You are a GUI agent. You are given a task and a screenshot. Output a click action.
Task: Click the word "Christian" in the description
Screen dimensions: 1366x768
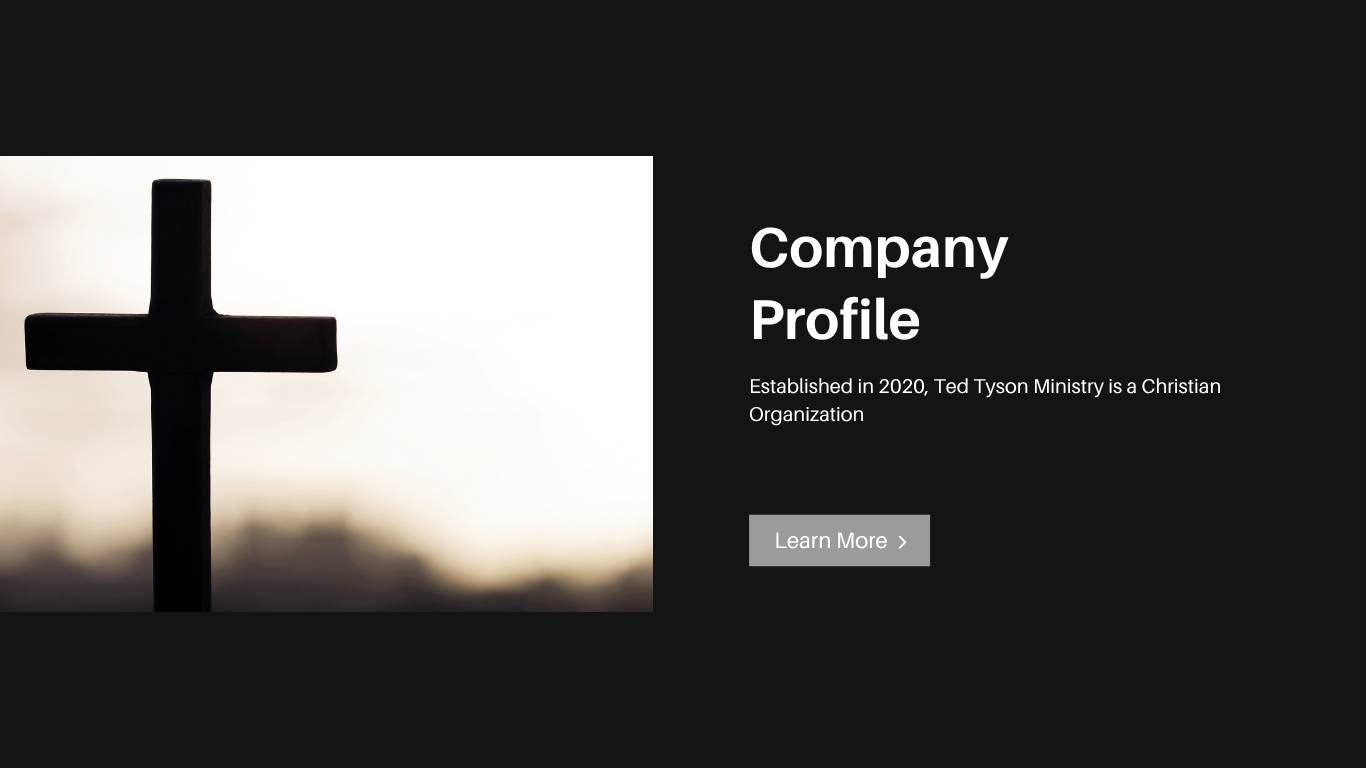point(1181,387)
